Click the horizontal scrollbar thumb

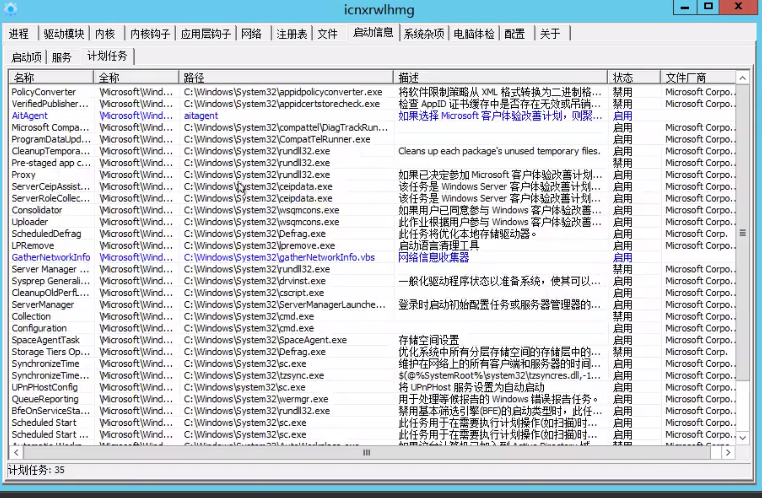point(366,452)
